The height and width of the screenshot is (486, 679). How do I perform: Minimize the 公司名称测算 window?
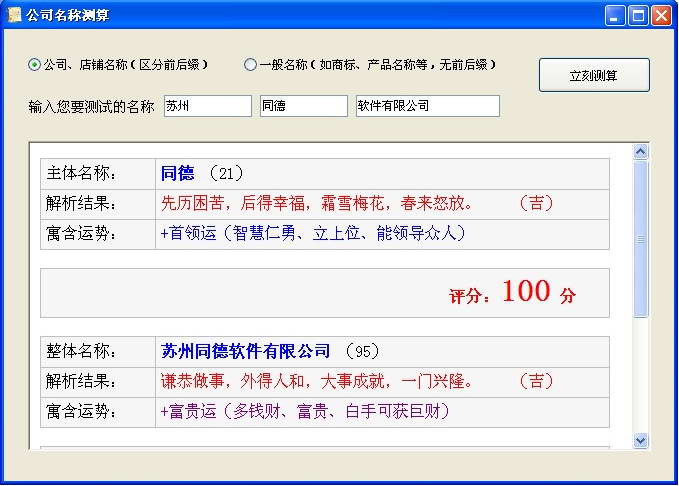click(614, 16)
